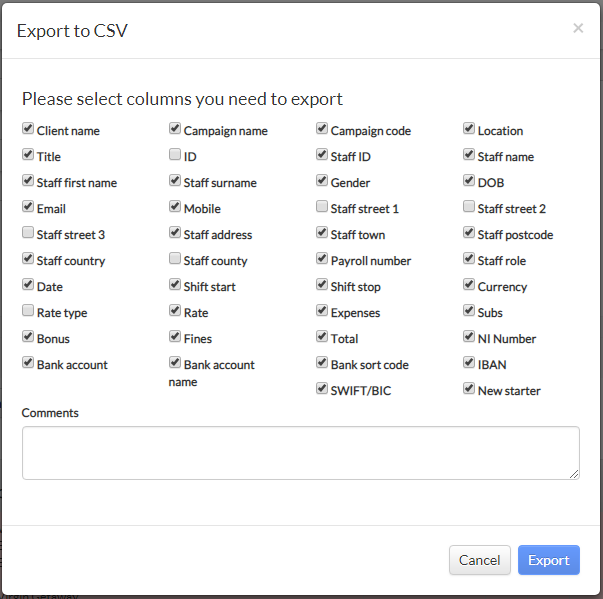Tick the Staff street 2 checkbox
603x599 pixels.
pyautogui.click(x=469, y=206)
